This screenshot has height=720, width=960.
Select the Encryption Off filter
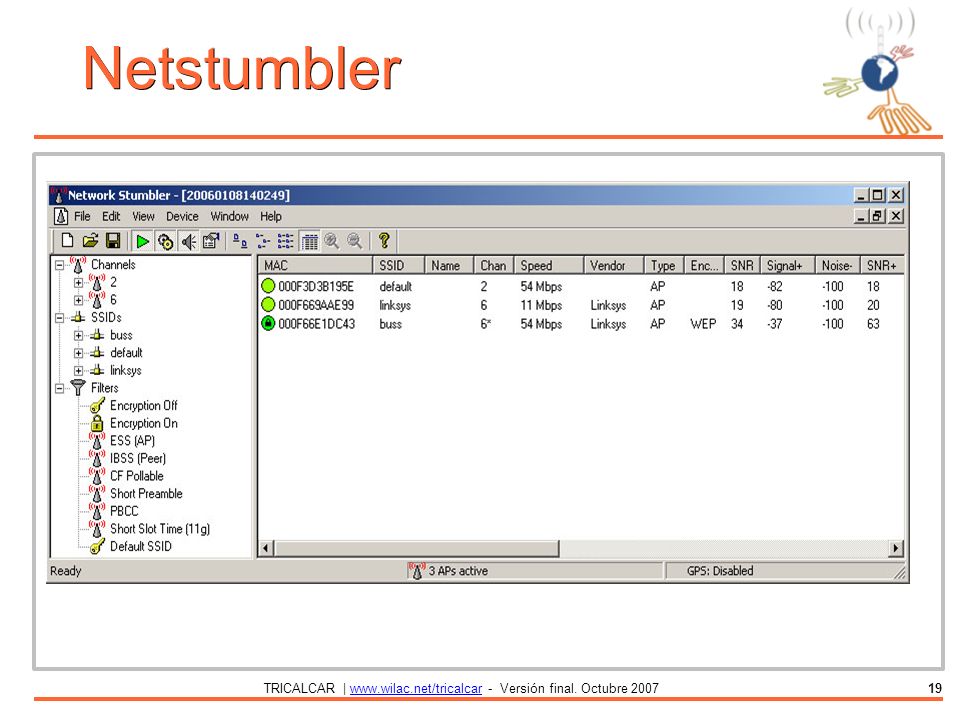point(143,405)
